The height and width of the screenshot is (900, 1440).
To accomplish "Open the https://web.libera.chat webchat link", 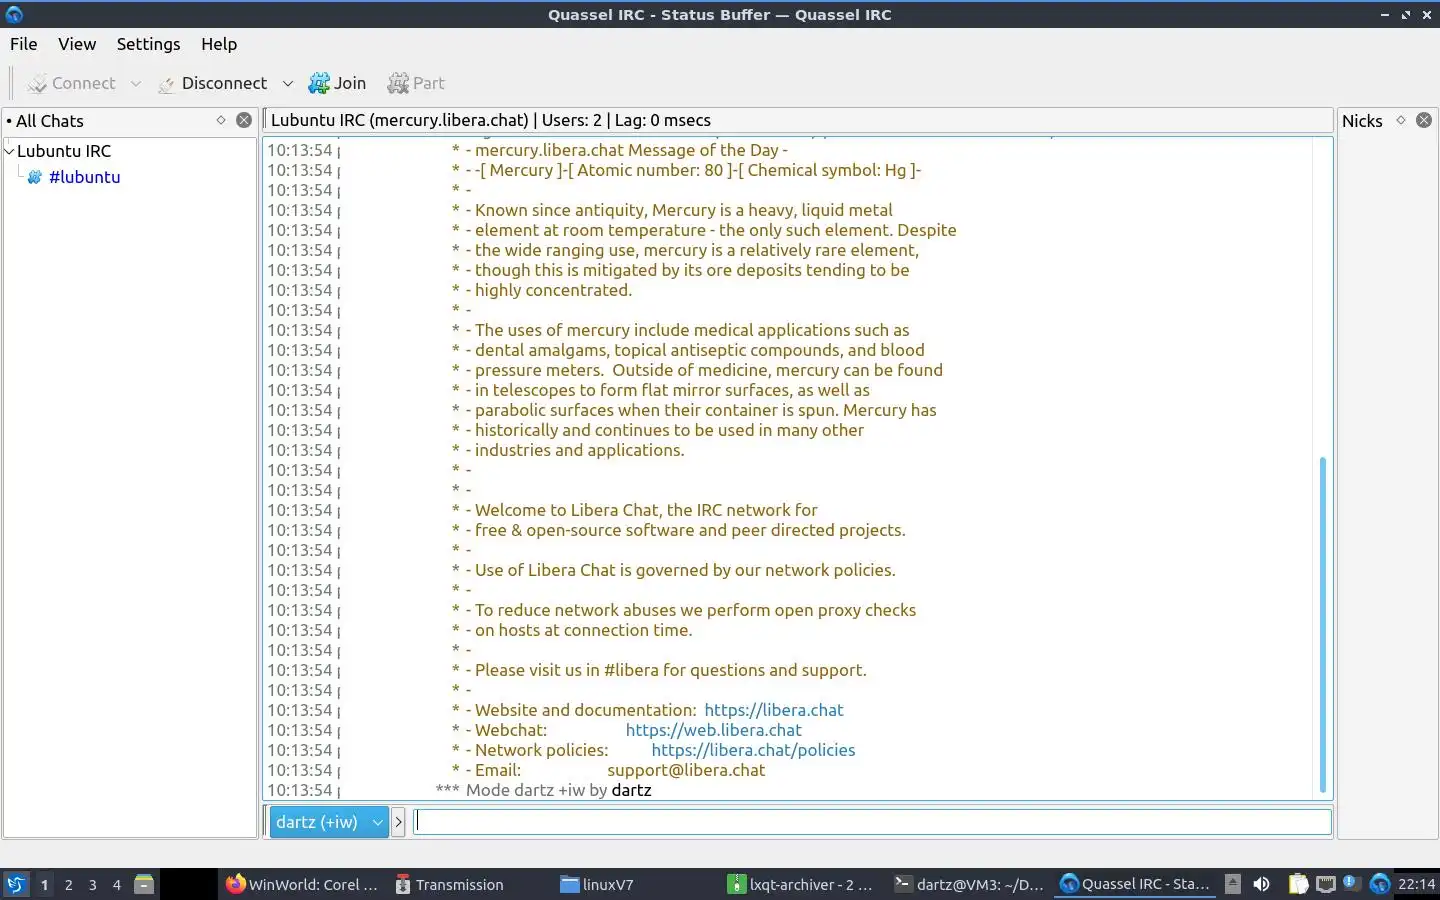I will 713,730.
